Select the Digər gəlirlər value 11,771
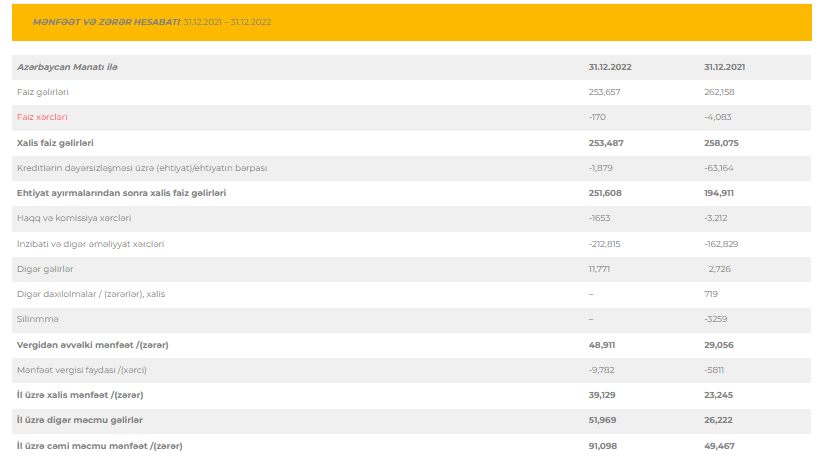Image resolution: width=822 pixels, height=467 pixels. point(601,269)
